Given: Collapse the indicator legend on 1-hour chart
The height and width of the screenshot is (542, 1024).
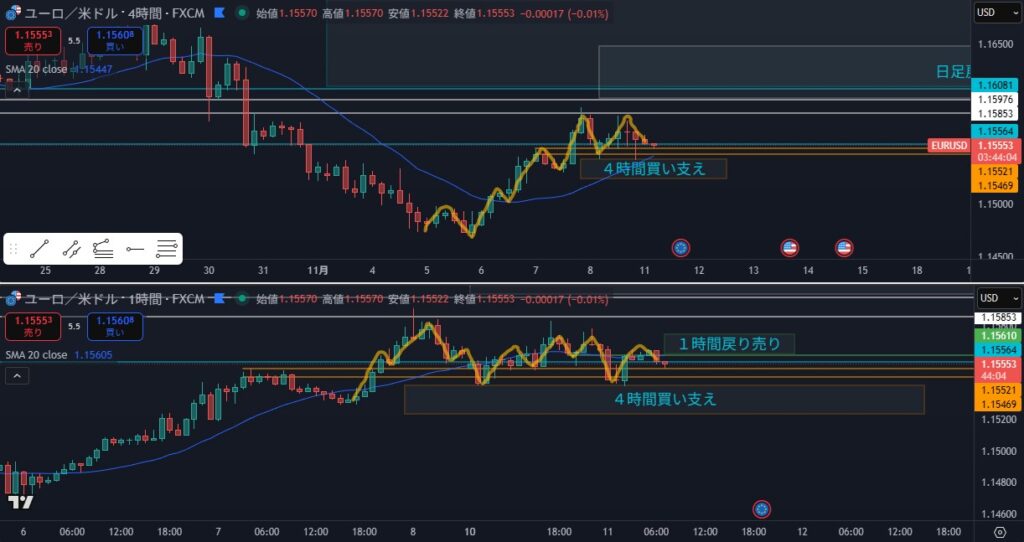Looking at the screenshot, I should (x=17, y=375).
